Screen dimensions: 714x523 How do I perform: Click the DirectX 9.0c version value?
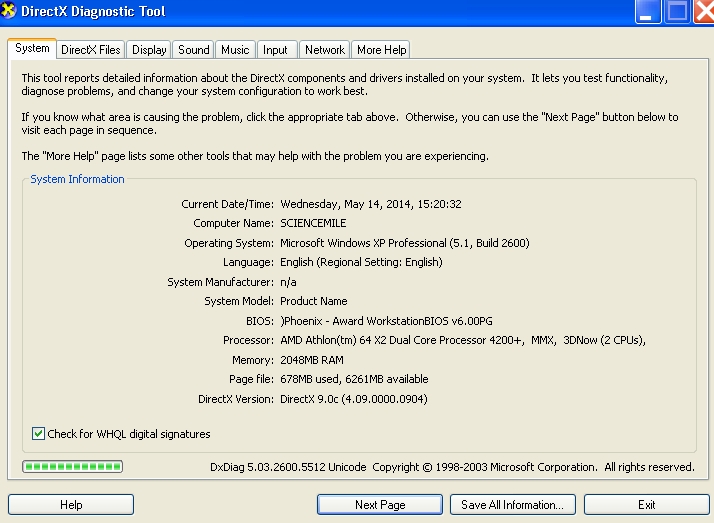click(354, 399)
